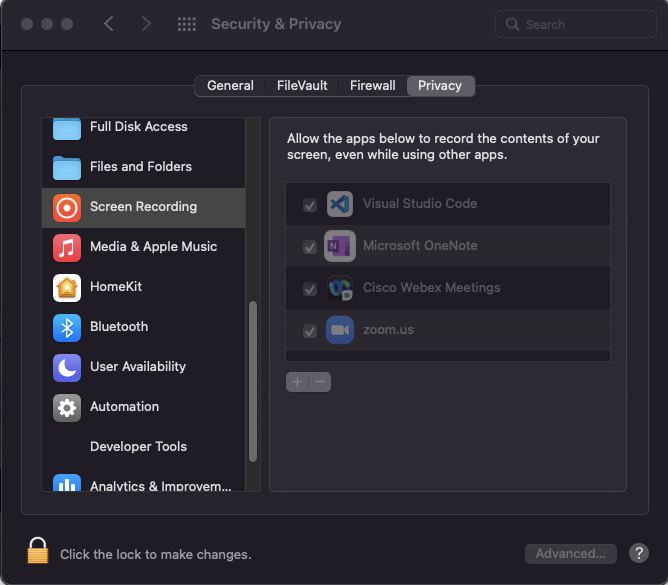Click the Cisco Webex Meetings app icon
Screen dimensions: 668x585
pyautogui.click(x=340, y=288)
